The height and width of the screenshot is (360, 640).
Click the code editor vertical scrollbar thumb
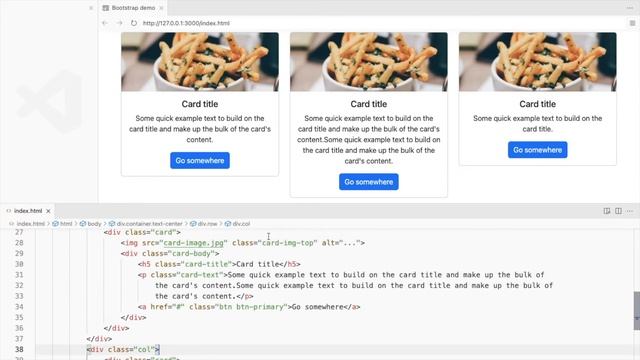[636, 311]
